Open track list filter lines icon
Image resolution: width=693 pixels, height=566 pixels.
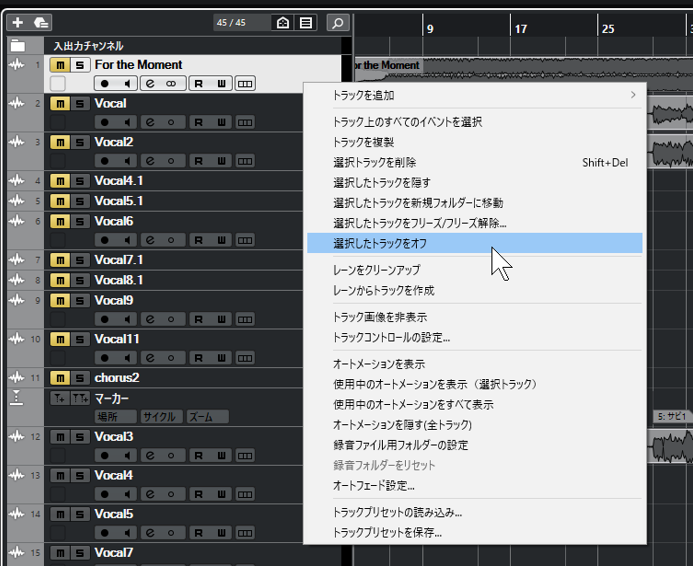(x=306, y=23)
